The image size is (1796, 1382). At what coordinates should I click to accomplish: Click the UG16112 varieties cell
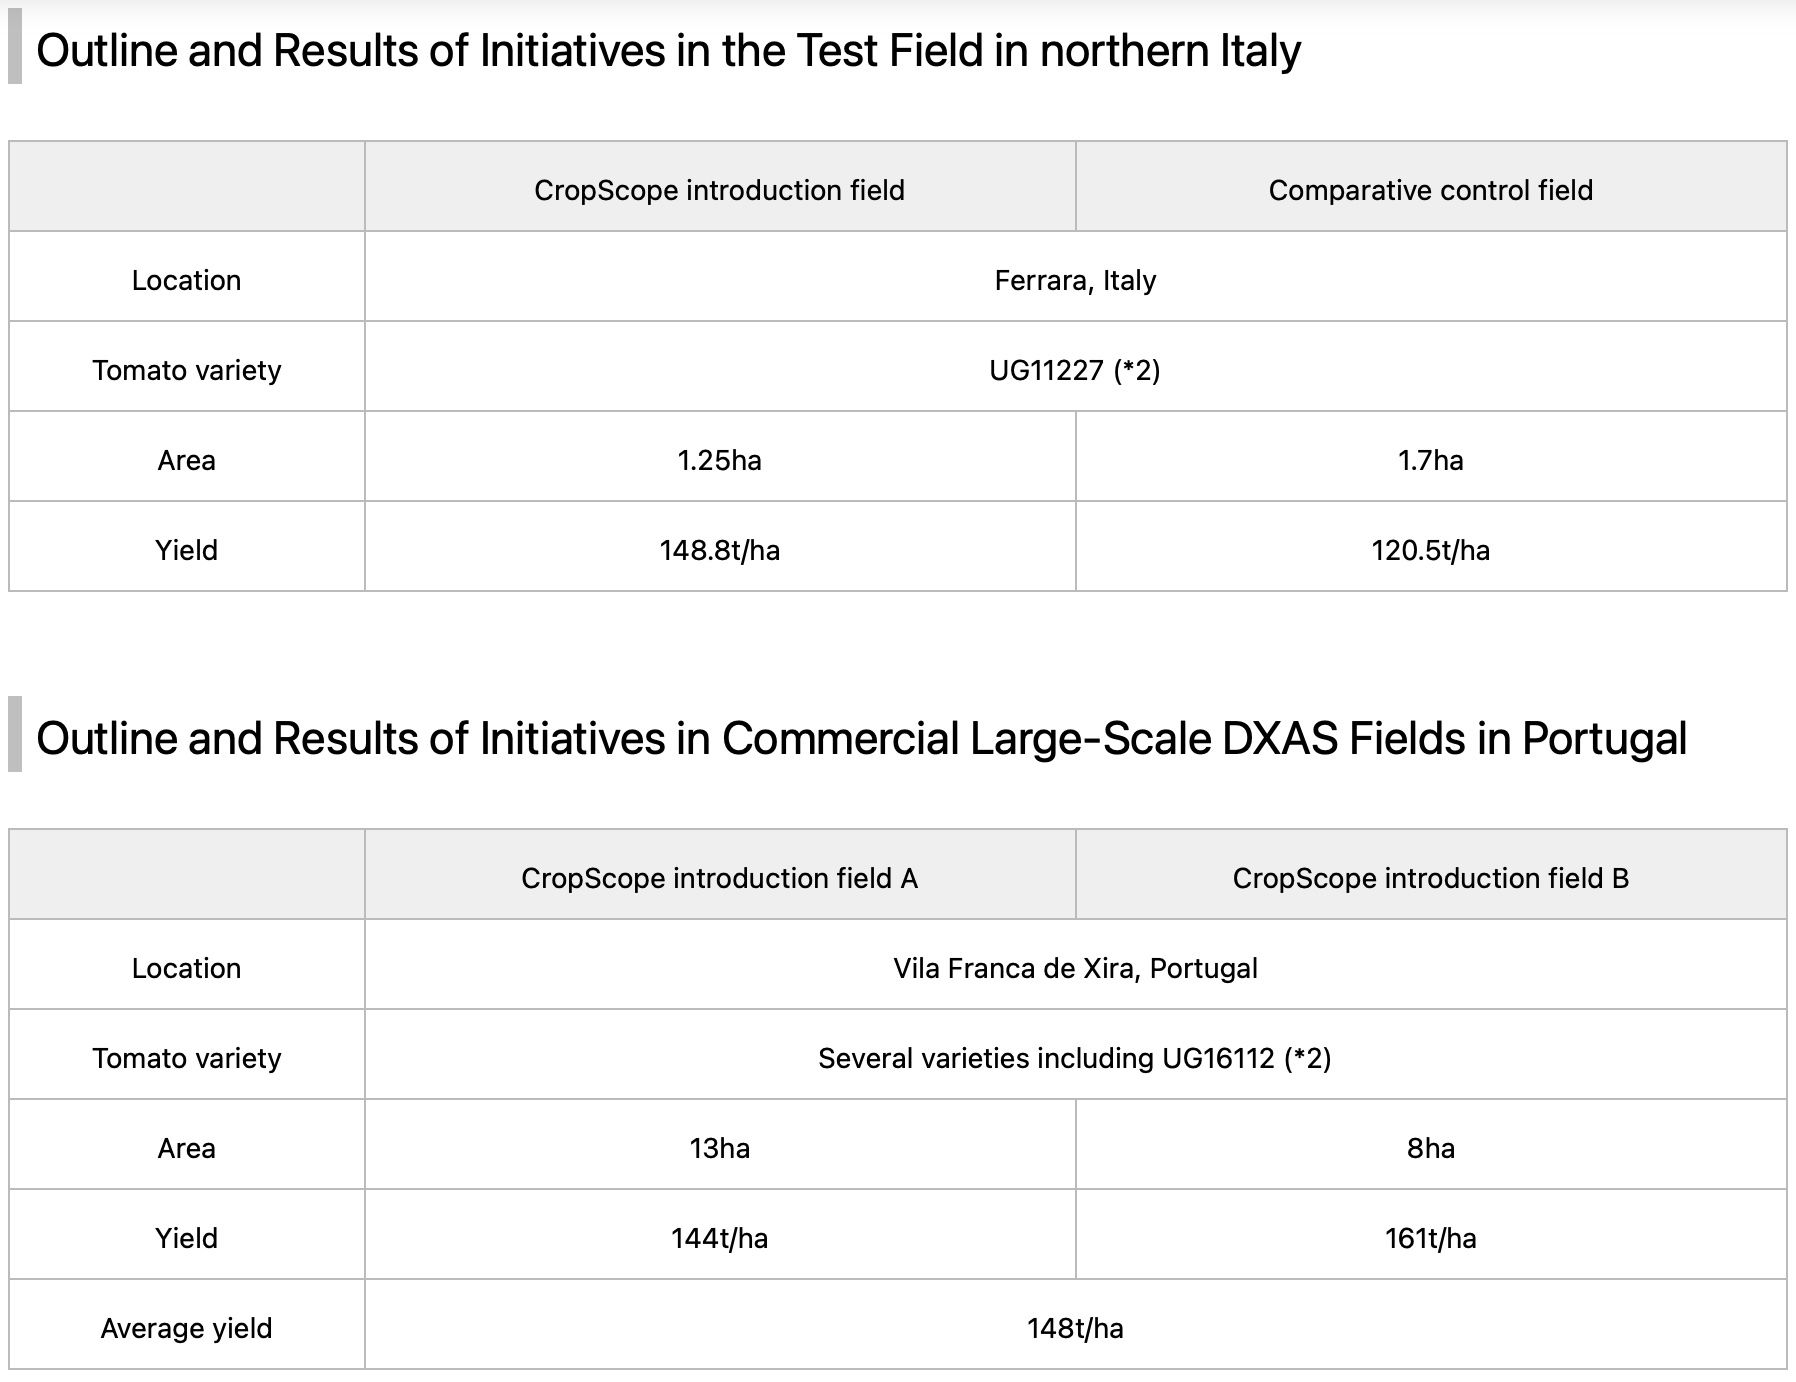pyautogui.click(x=1076, y=1055)
